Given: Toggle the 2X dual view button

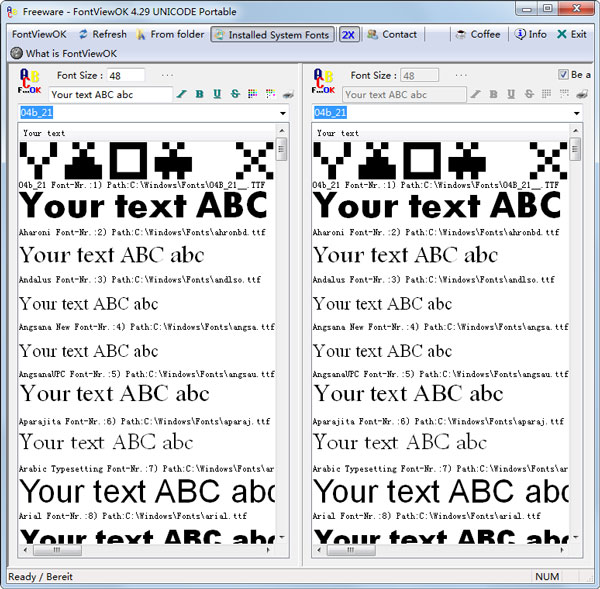Looking at the screenshot, I should [x=349, y=35].
